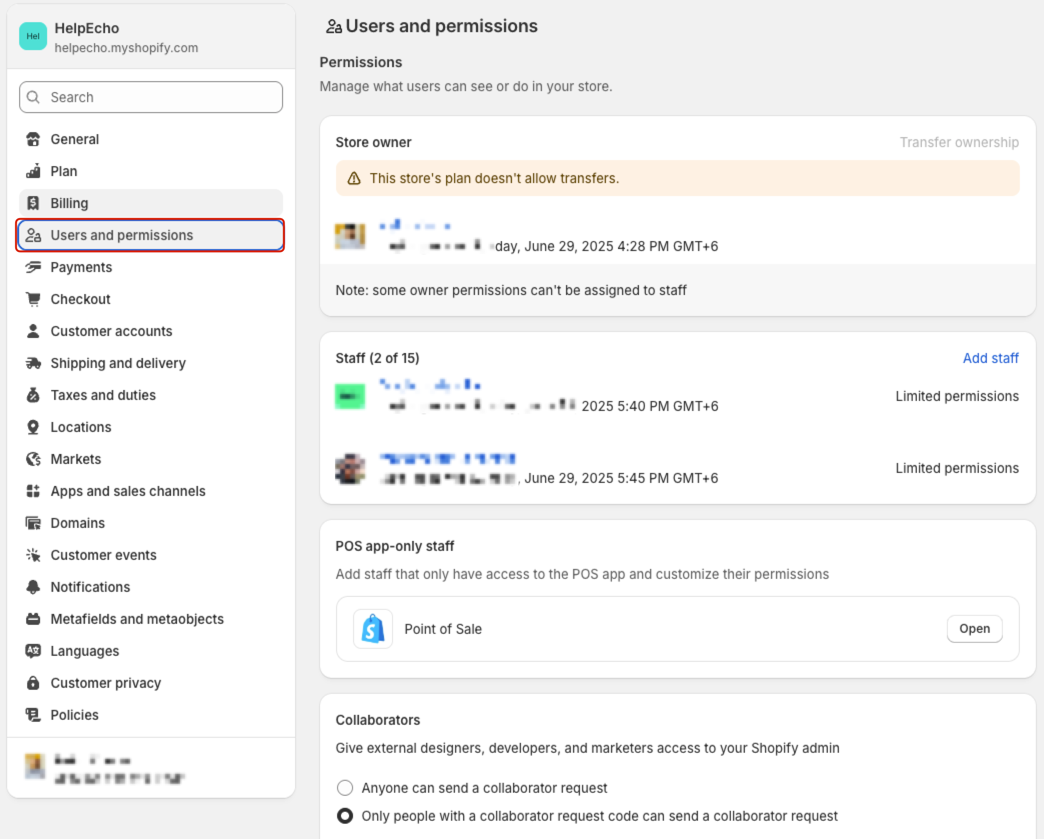Click the Markets globe icon

pyautogui.click(x=34, y=459)
